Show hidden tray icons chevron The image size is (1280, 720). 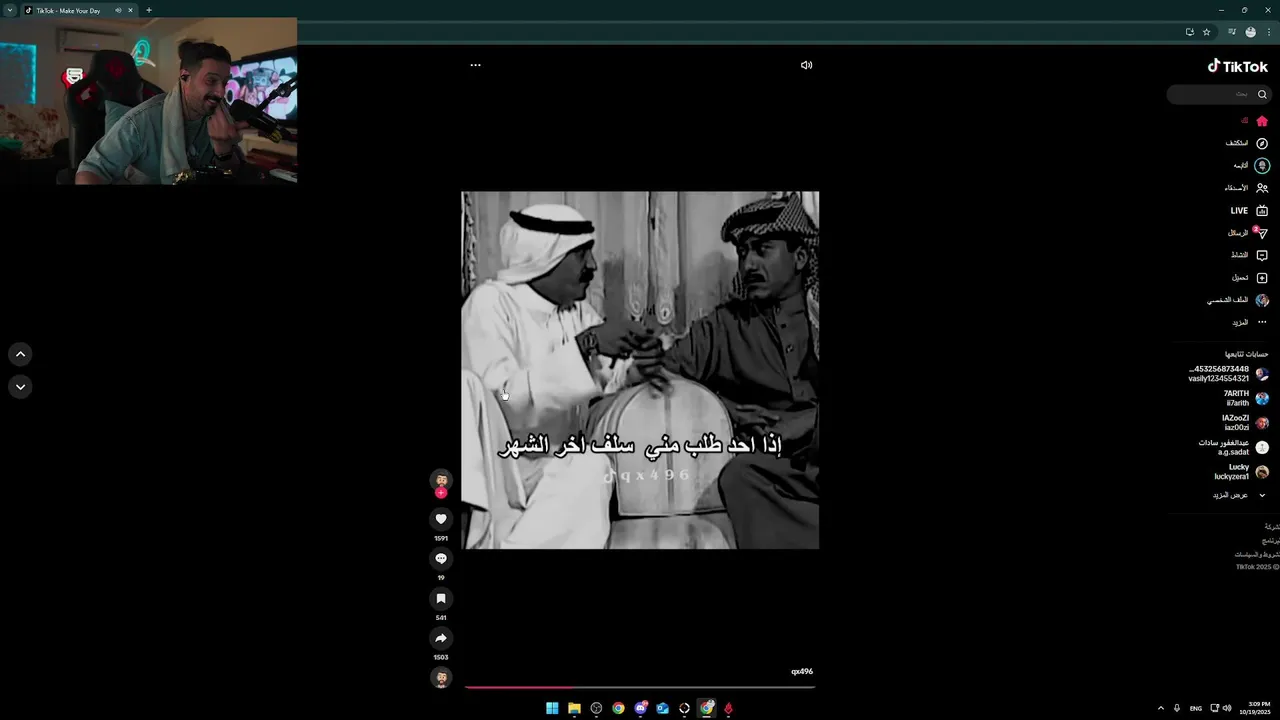tap(1161, 708)
